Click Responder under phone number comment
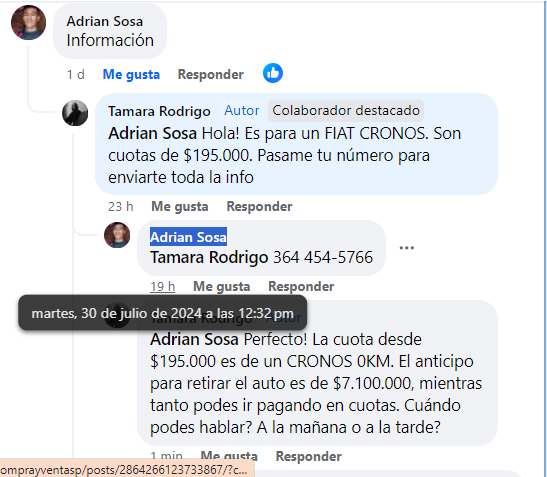This screenshot has height=477, width=547. pyautogui.click(x=301, y=286)
